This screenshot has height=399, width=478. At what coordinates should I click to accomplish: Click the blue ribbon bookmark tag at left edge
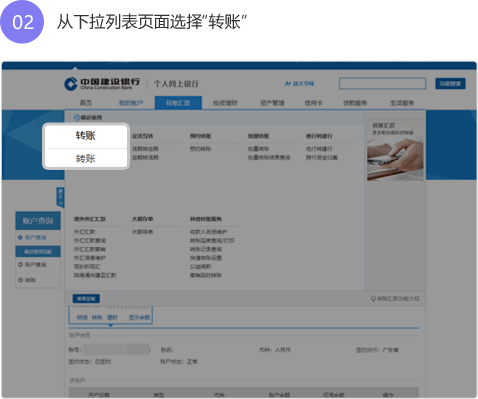60,197
